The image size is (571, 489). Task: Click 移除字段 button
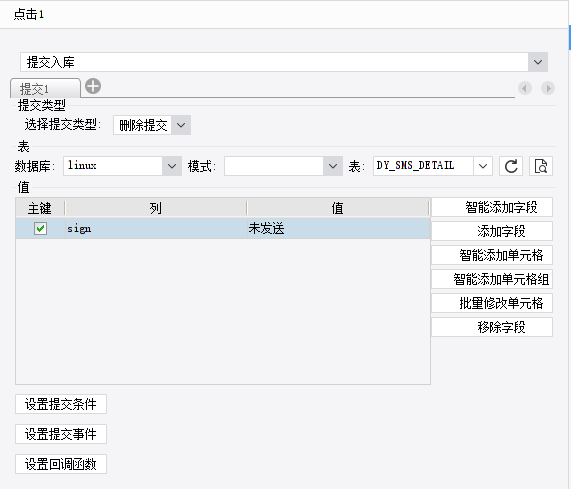(x=492, y=327)
